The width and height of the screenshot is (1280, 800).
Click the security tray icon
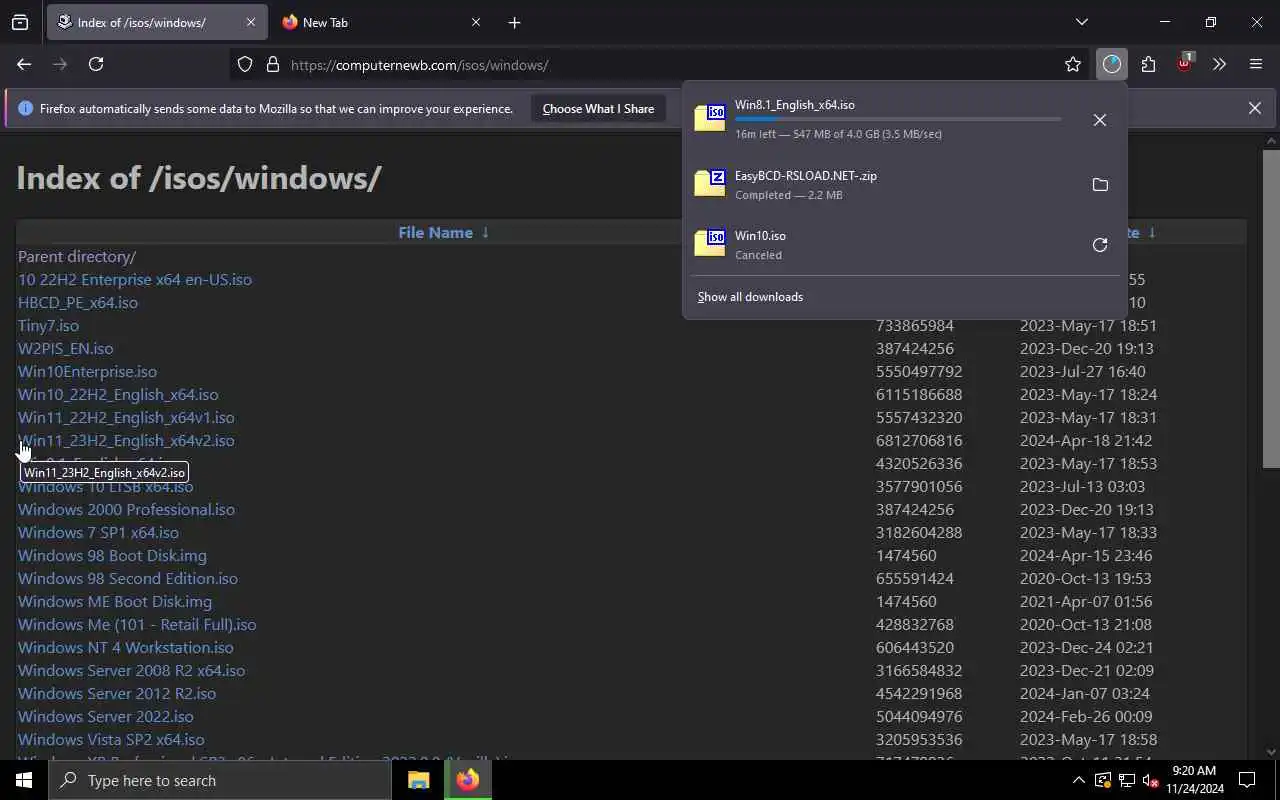[x=1103, y=780]
